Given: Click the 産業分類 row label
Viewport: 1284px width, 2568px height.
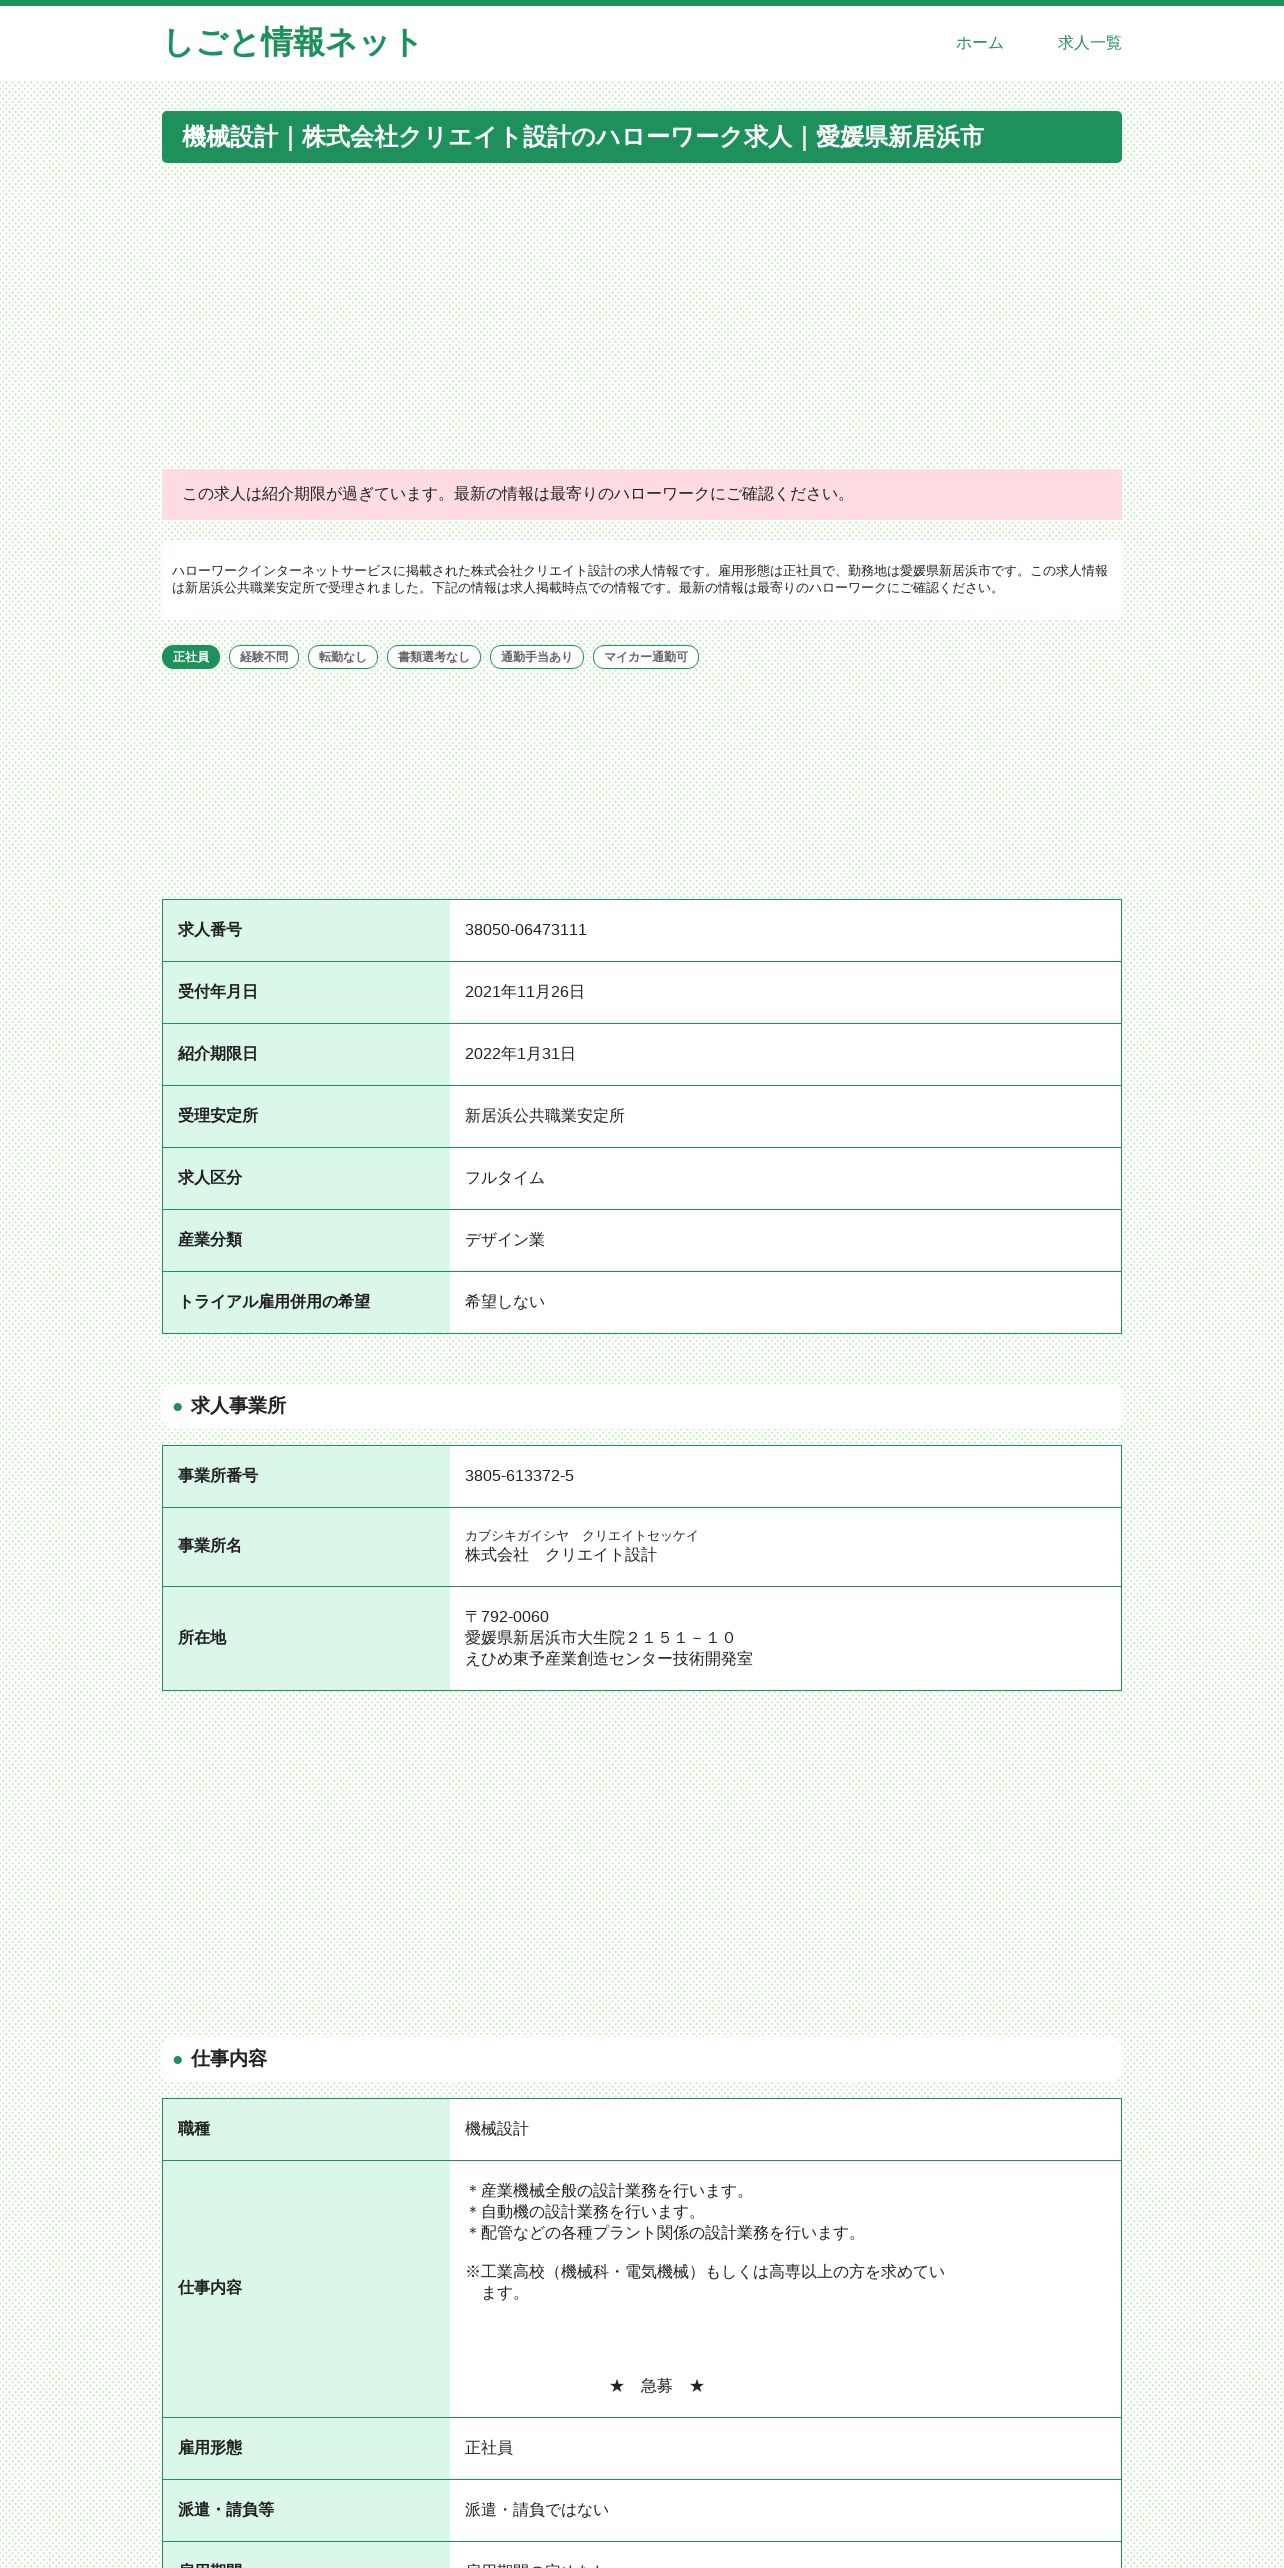Looking at the screenshot, I should pos(210,1240).
